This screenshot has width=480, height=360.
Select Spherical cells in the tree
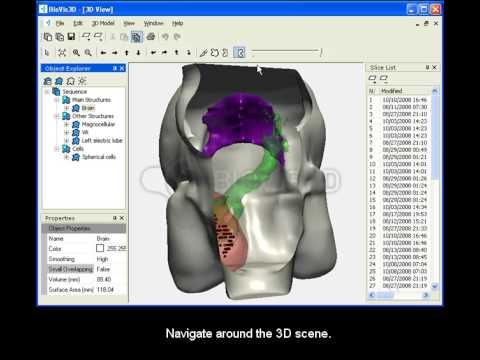(x=99, y=157)
